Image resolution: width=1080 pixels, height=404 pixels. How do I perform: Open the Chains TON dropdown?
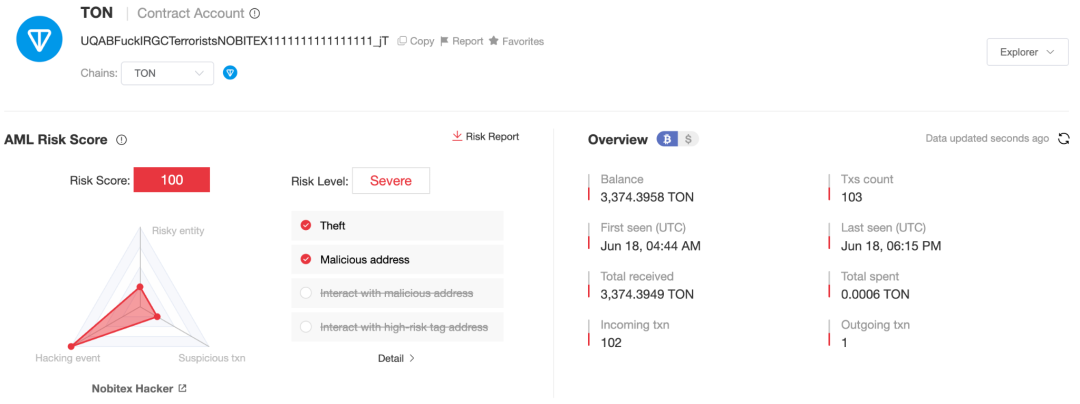pyautogui.click(x=167, y=73)
